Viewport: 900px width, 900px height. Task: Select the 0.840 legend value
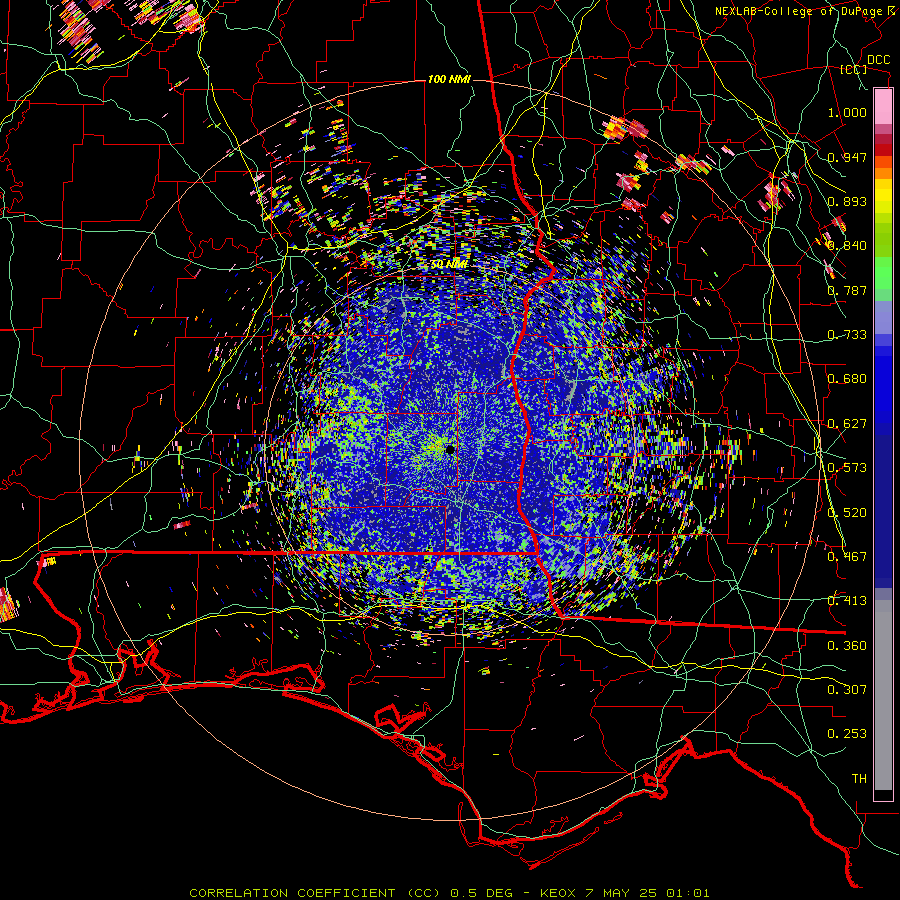tap(847, 246)
